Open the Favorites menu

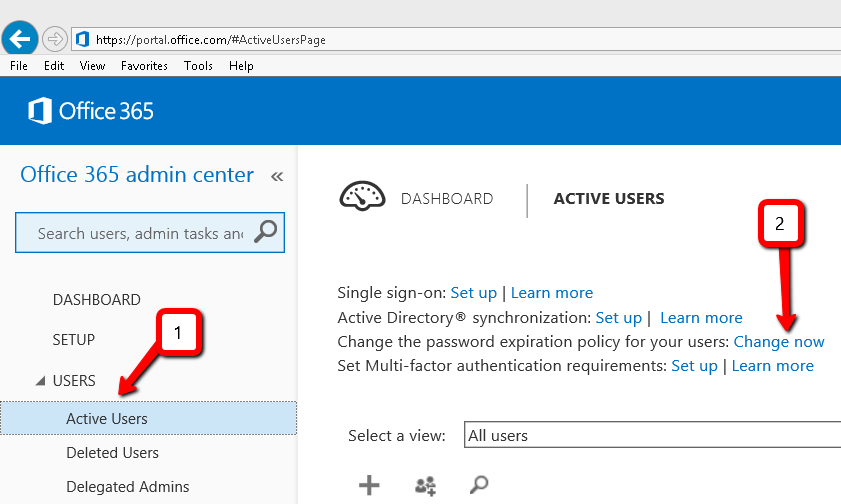(144, 66)
